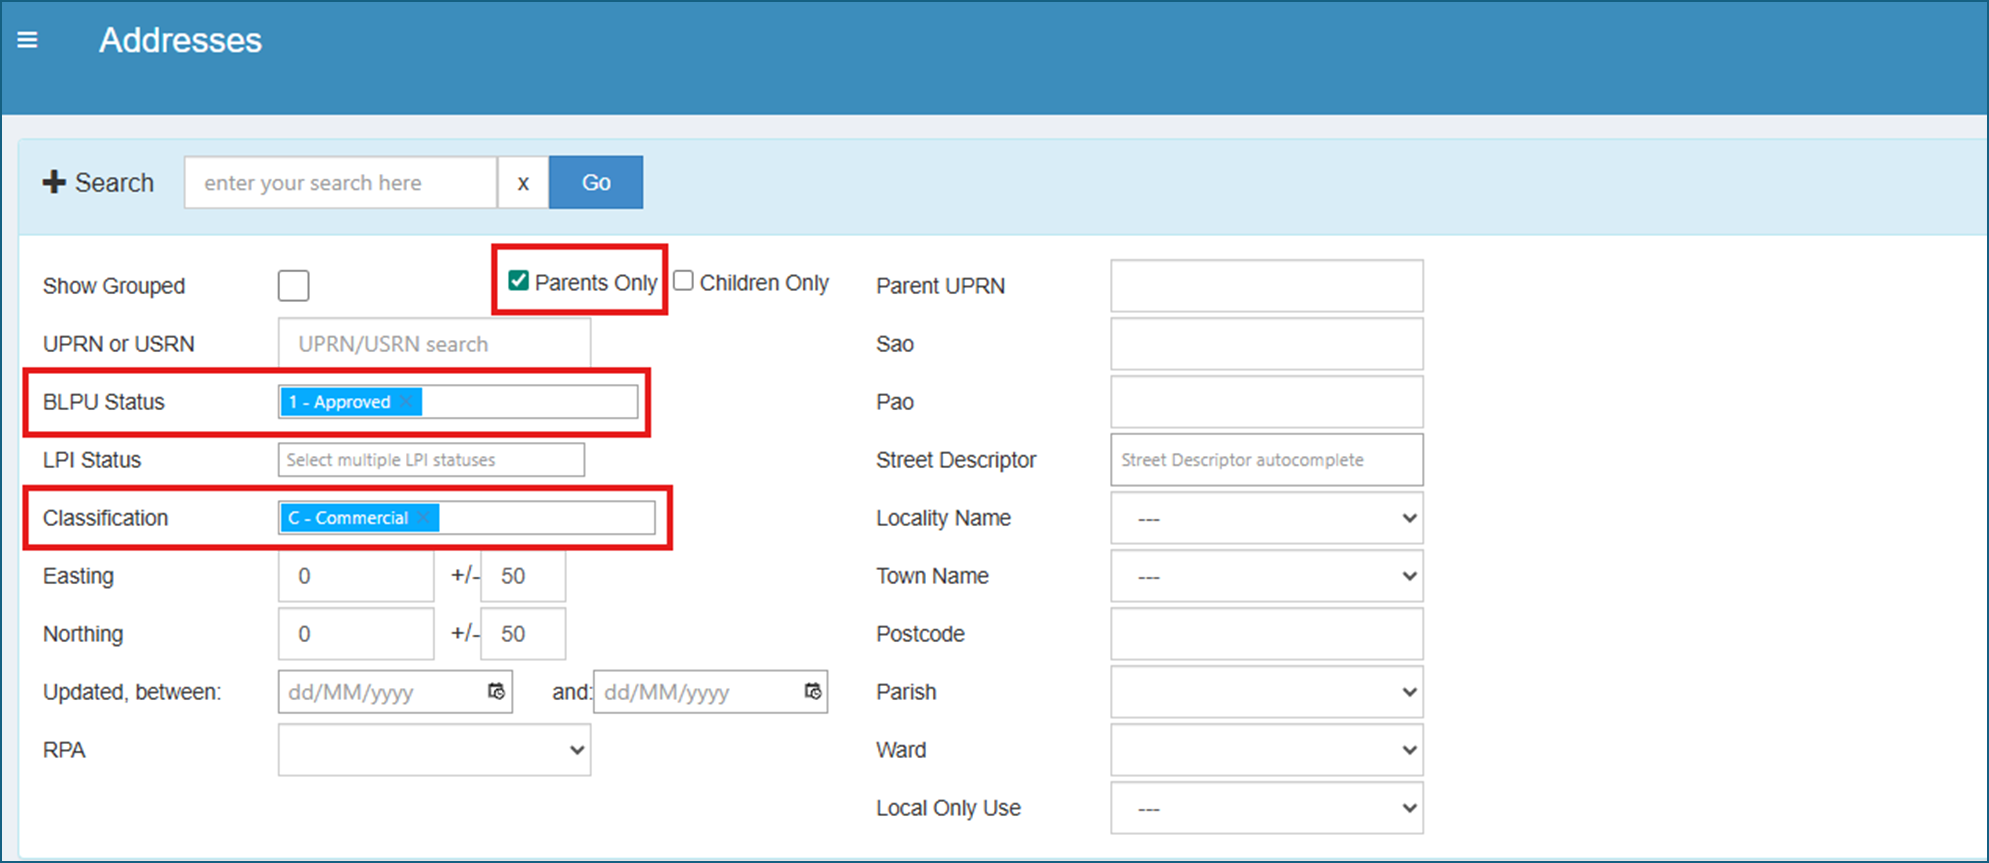This screenshot has height=863, width=1989.
Task: Toggle the Show Grouped checkbox
Action: pyautogui.click(x=294, y=285)
